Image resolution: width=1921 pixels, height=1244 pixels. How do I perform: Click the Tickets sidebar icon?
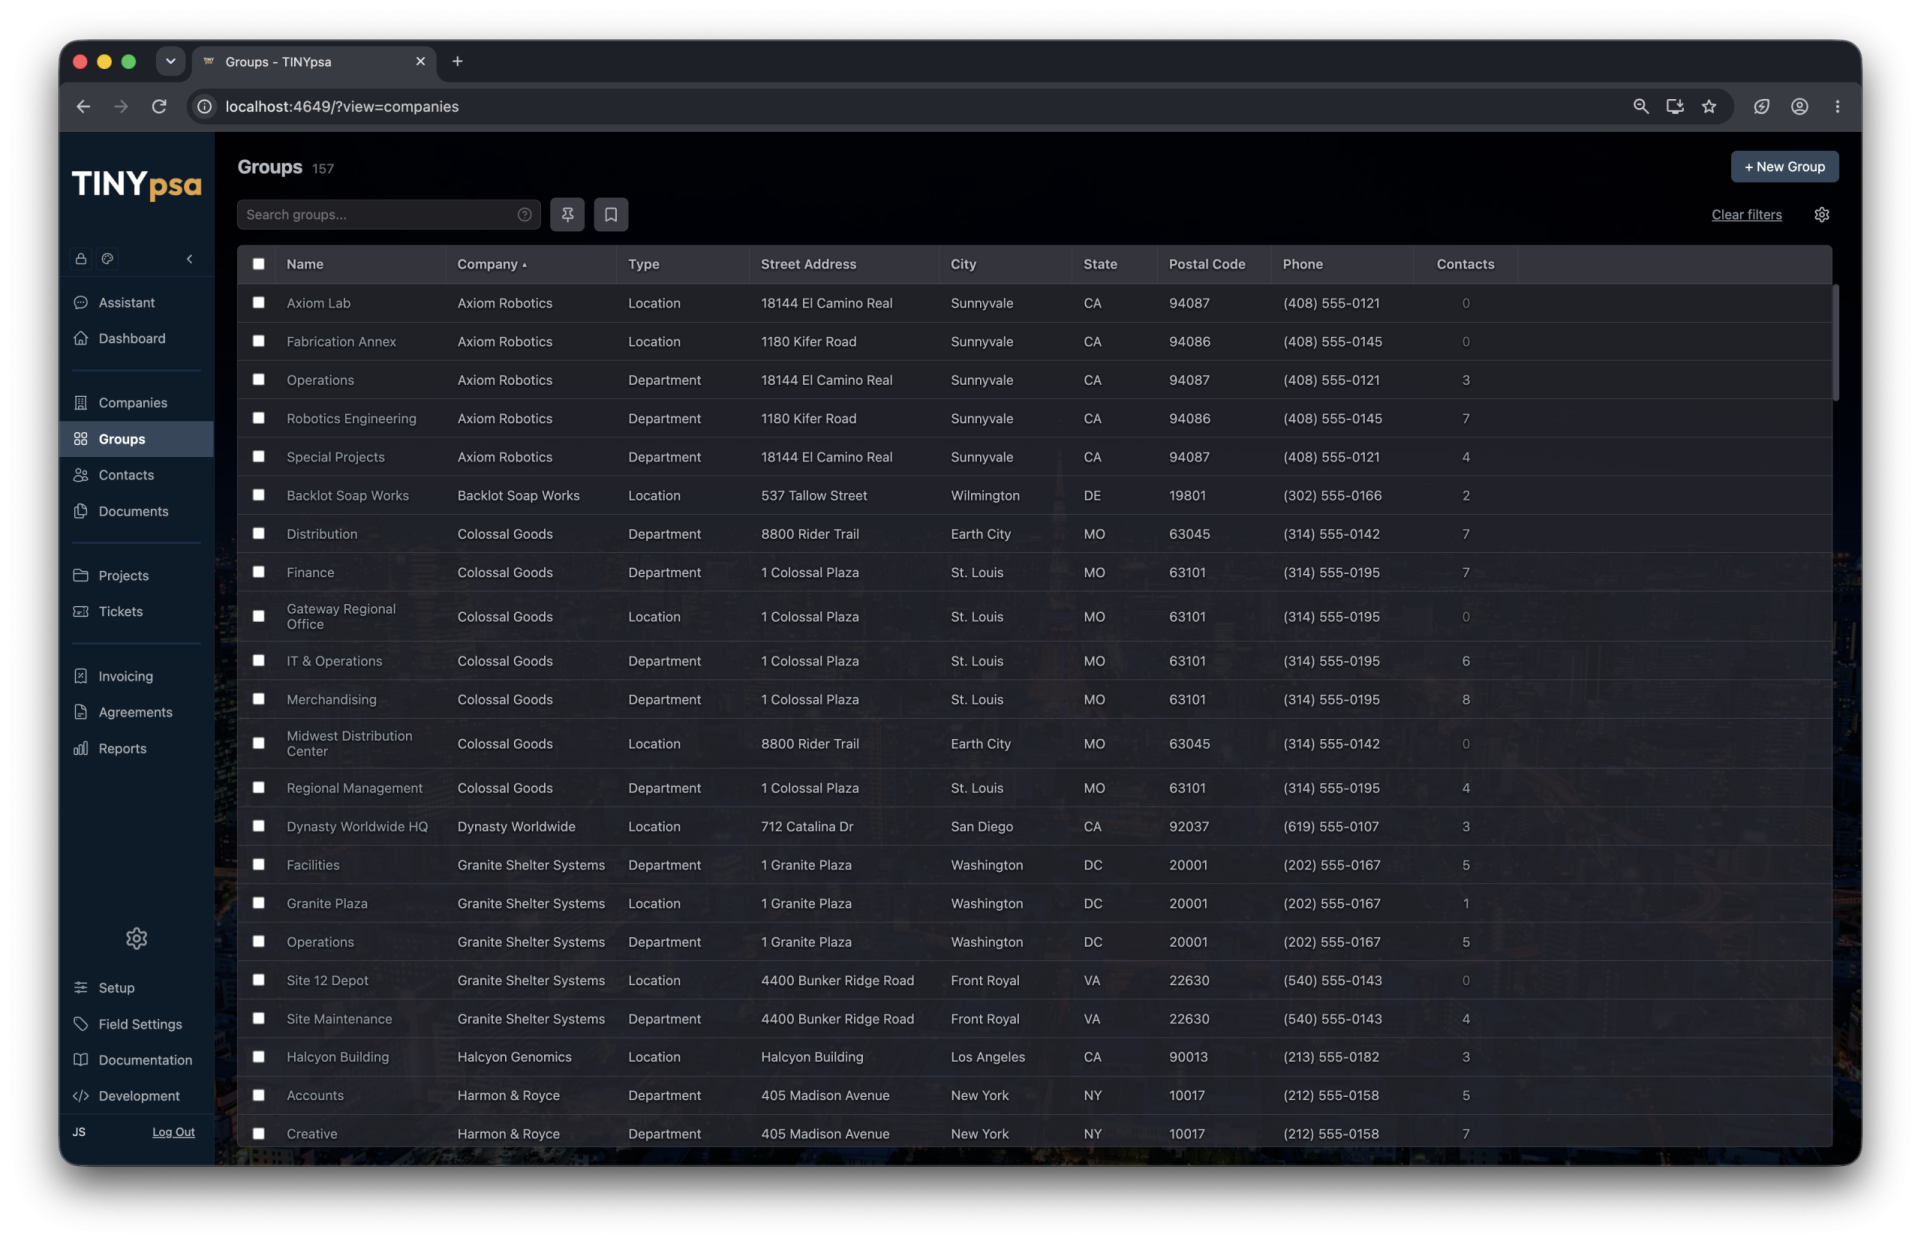[x=81, y=611]
